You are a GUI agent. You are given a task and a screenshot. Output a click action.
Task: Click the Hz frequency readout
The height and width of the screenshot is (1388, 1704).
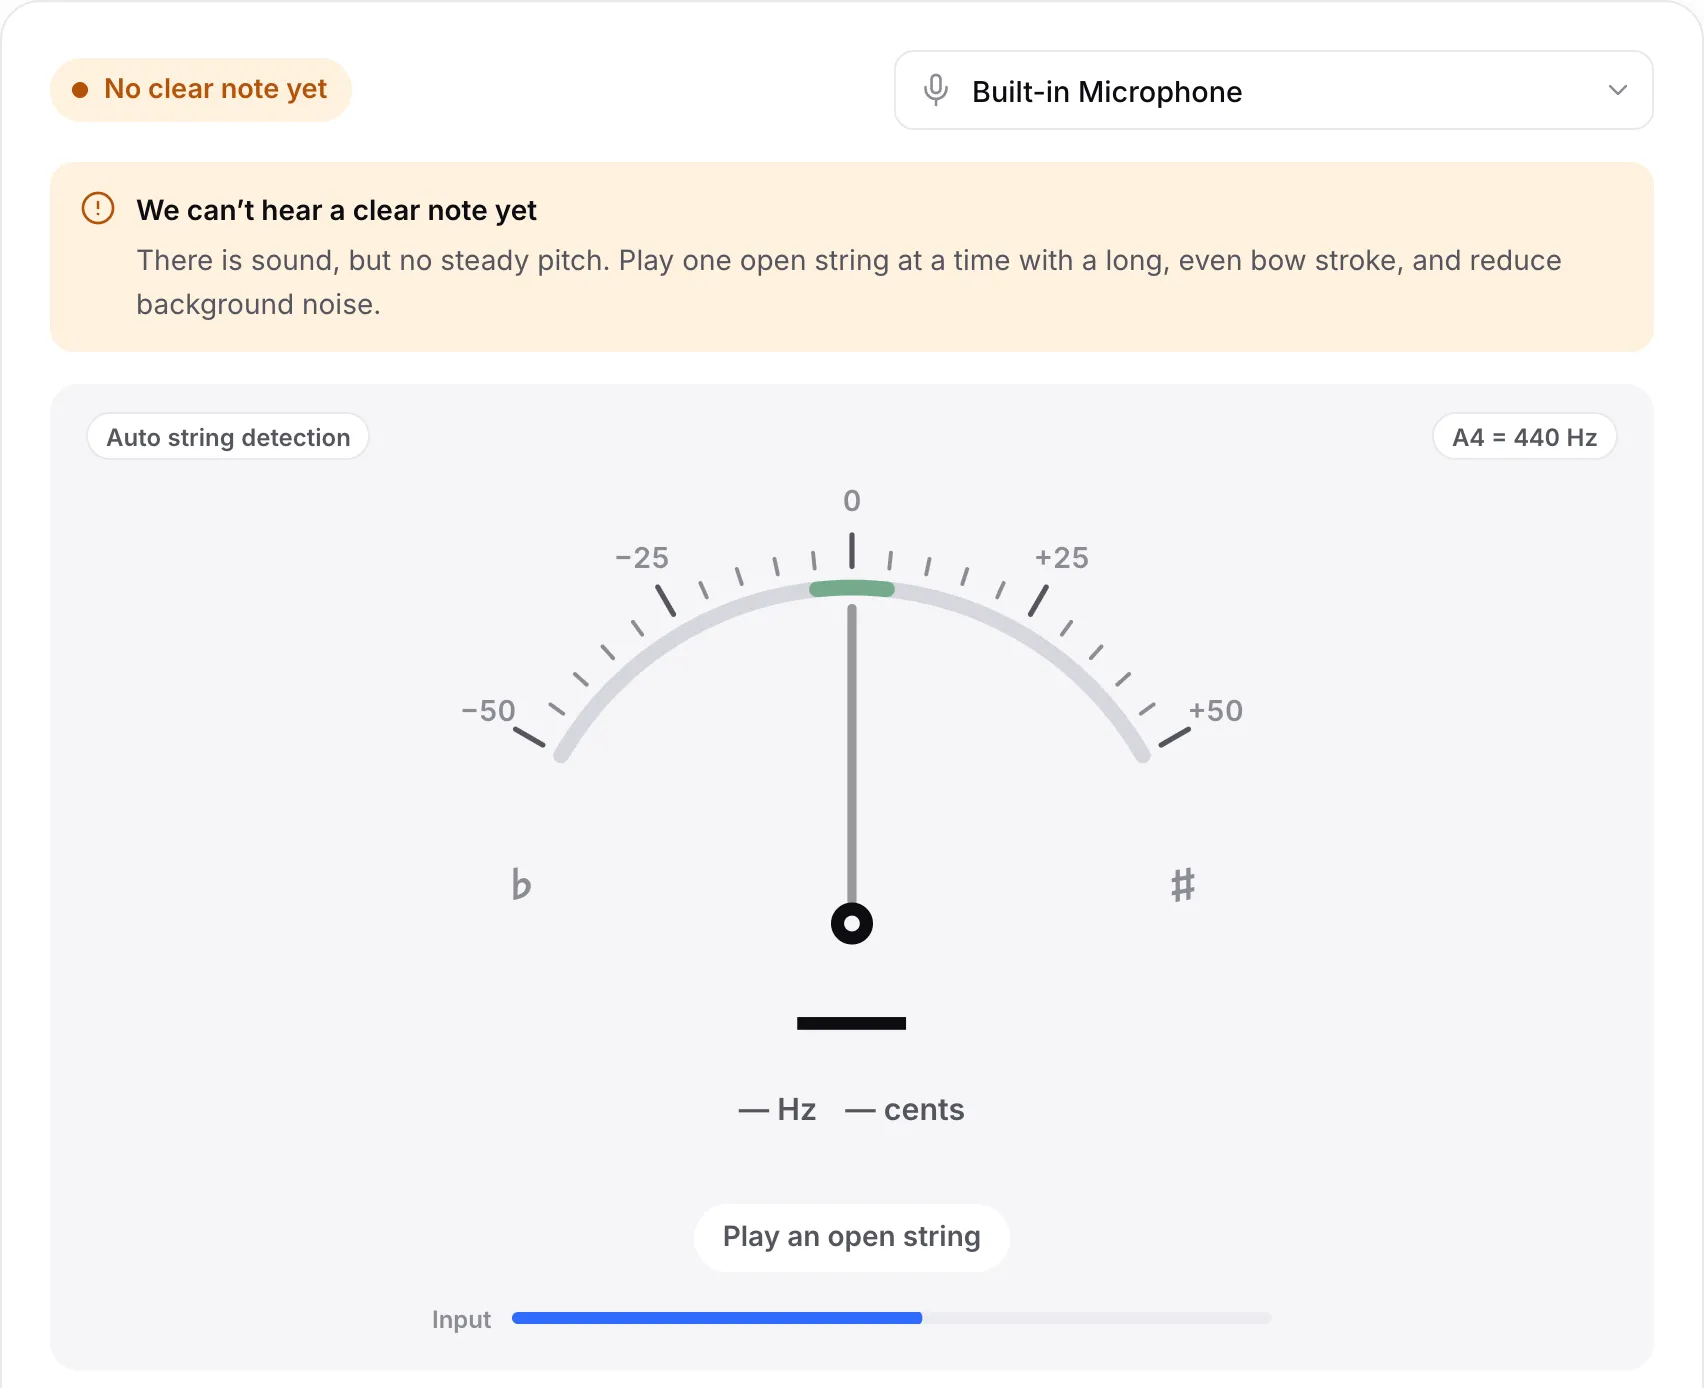[777, 1110]
